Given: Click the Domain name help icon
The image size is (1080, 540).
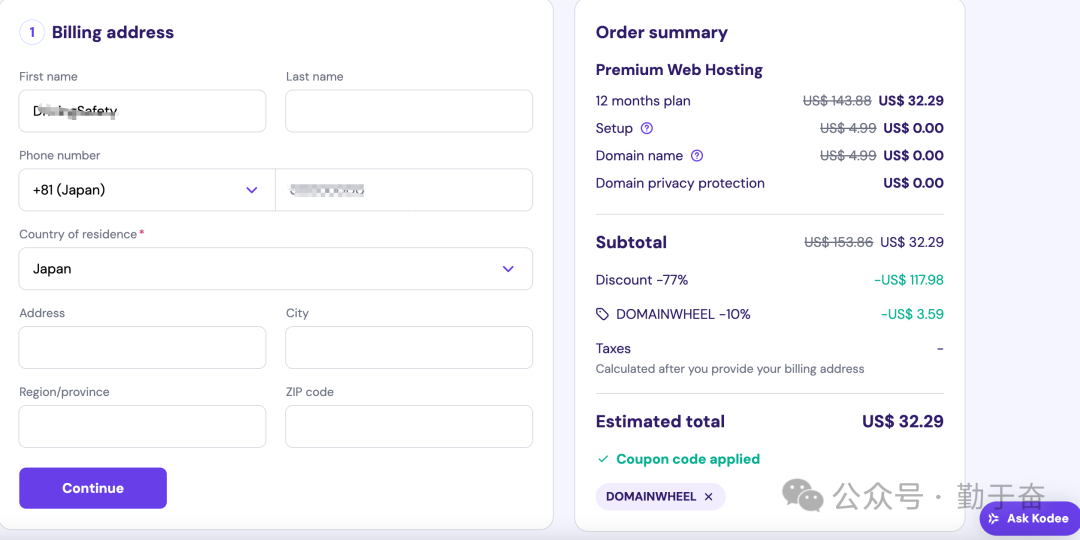Looking at the screenshot, I should click(697, 156).
